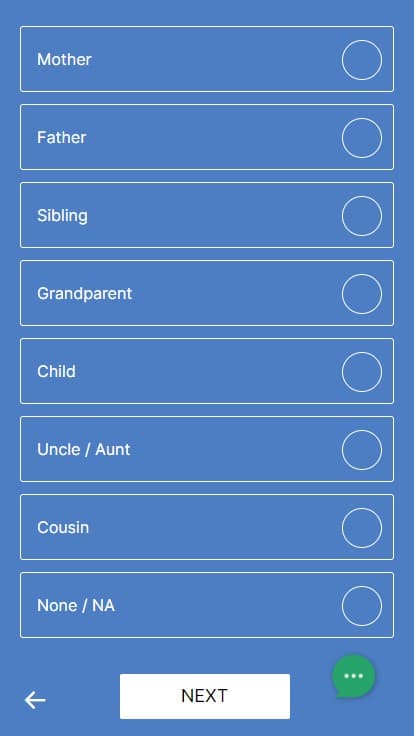The height and width of the screenshot is (736, 414).
Task: Select the None / NA radio circle
Action: coord(361,605)
